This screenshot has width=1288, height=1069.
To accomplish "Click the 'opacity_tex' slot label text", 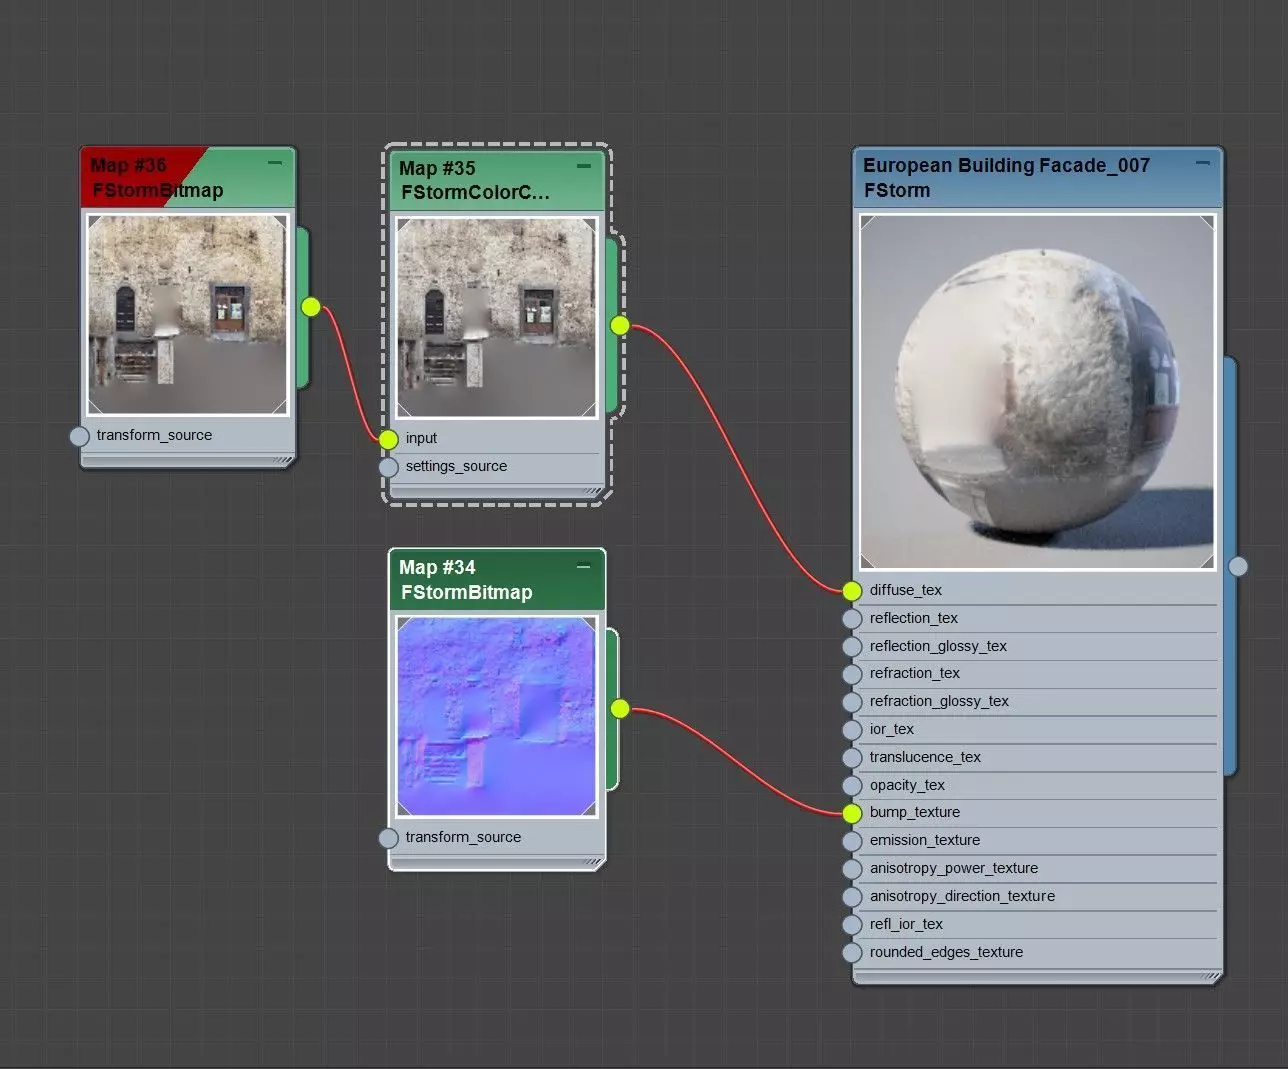I will point(907,785).
